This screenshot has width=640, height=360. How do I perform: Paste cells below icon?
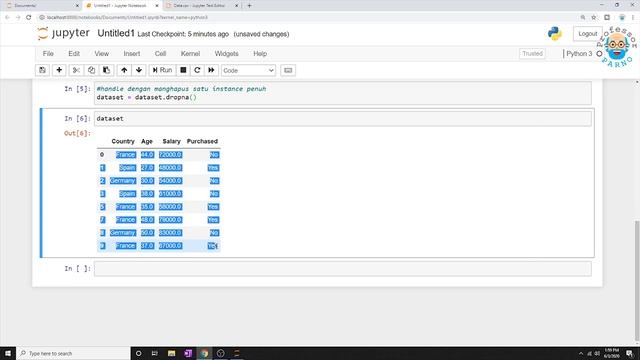click(x=106, y=70)
